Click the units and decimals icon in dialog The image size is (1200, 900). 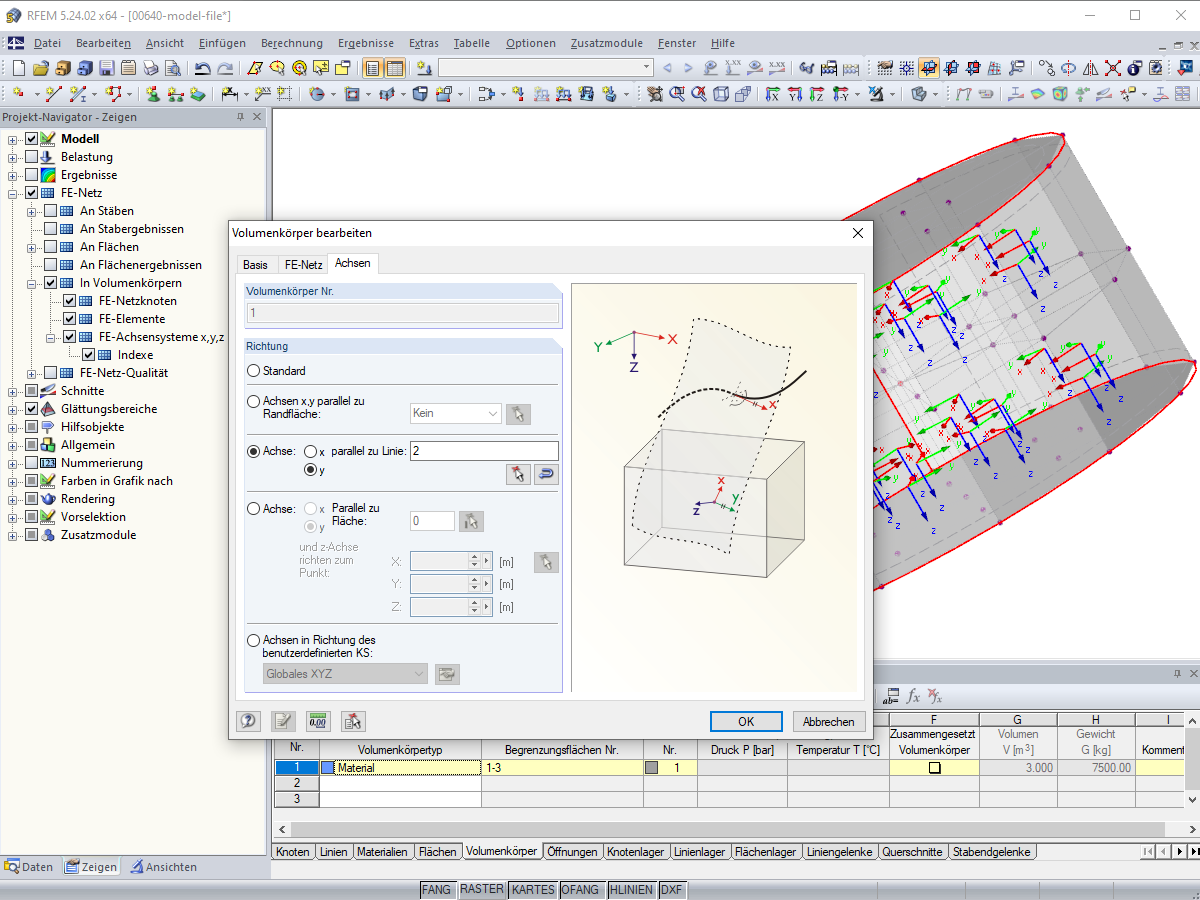pyautogui.click(x=318, y=721)
